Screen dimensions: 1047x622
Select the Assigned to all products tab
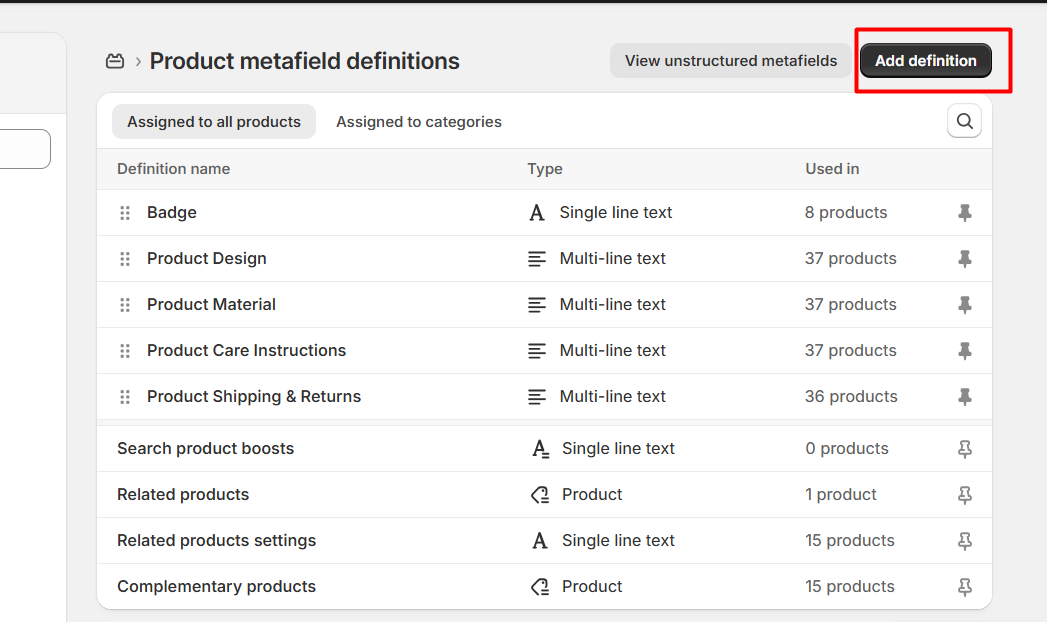(214, 122)
